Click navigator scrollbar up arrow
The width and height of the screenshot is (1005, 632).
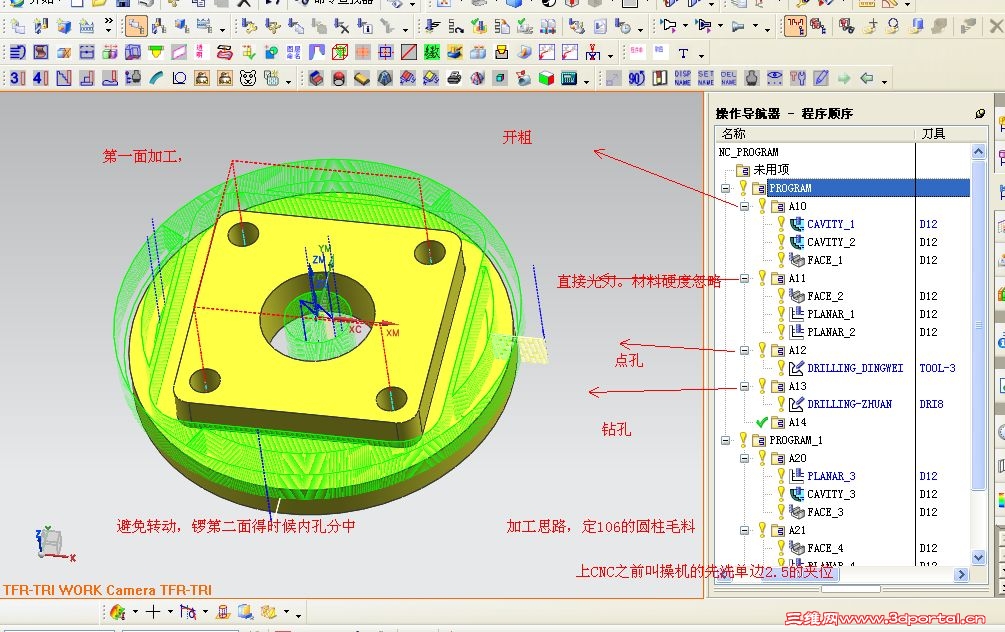pos(978,152)
